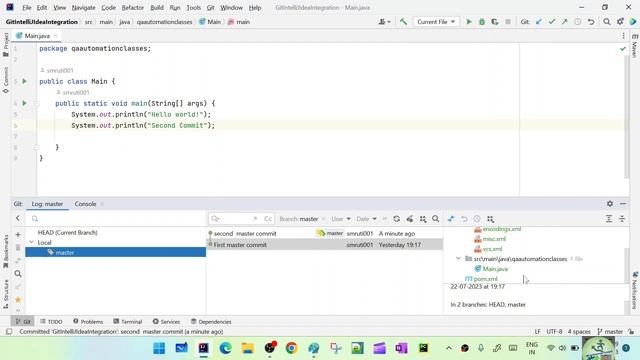Viewport: 640px width, 360px height.
Task: Click Group By icon in changes pane
Action: pos(490,219)
